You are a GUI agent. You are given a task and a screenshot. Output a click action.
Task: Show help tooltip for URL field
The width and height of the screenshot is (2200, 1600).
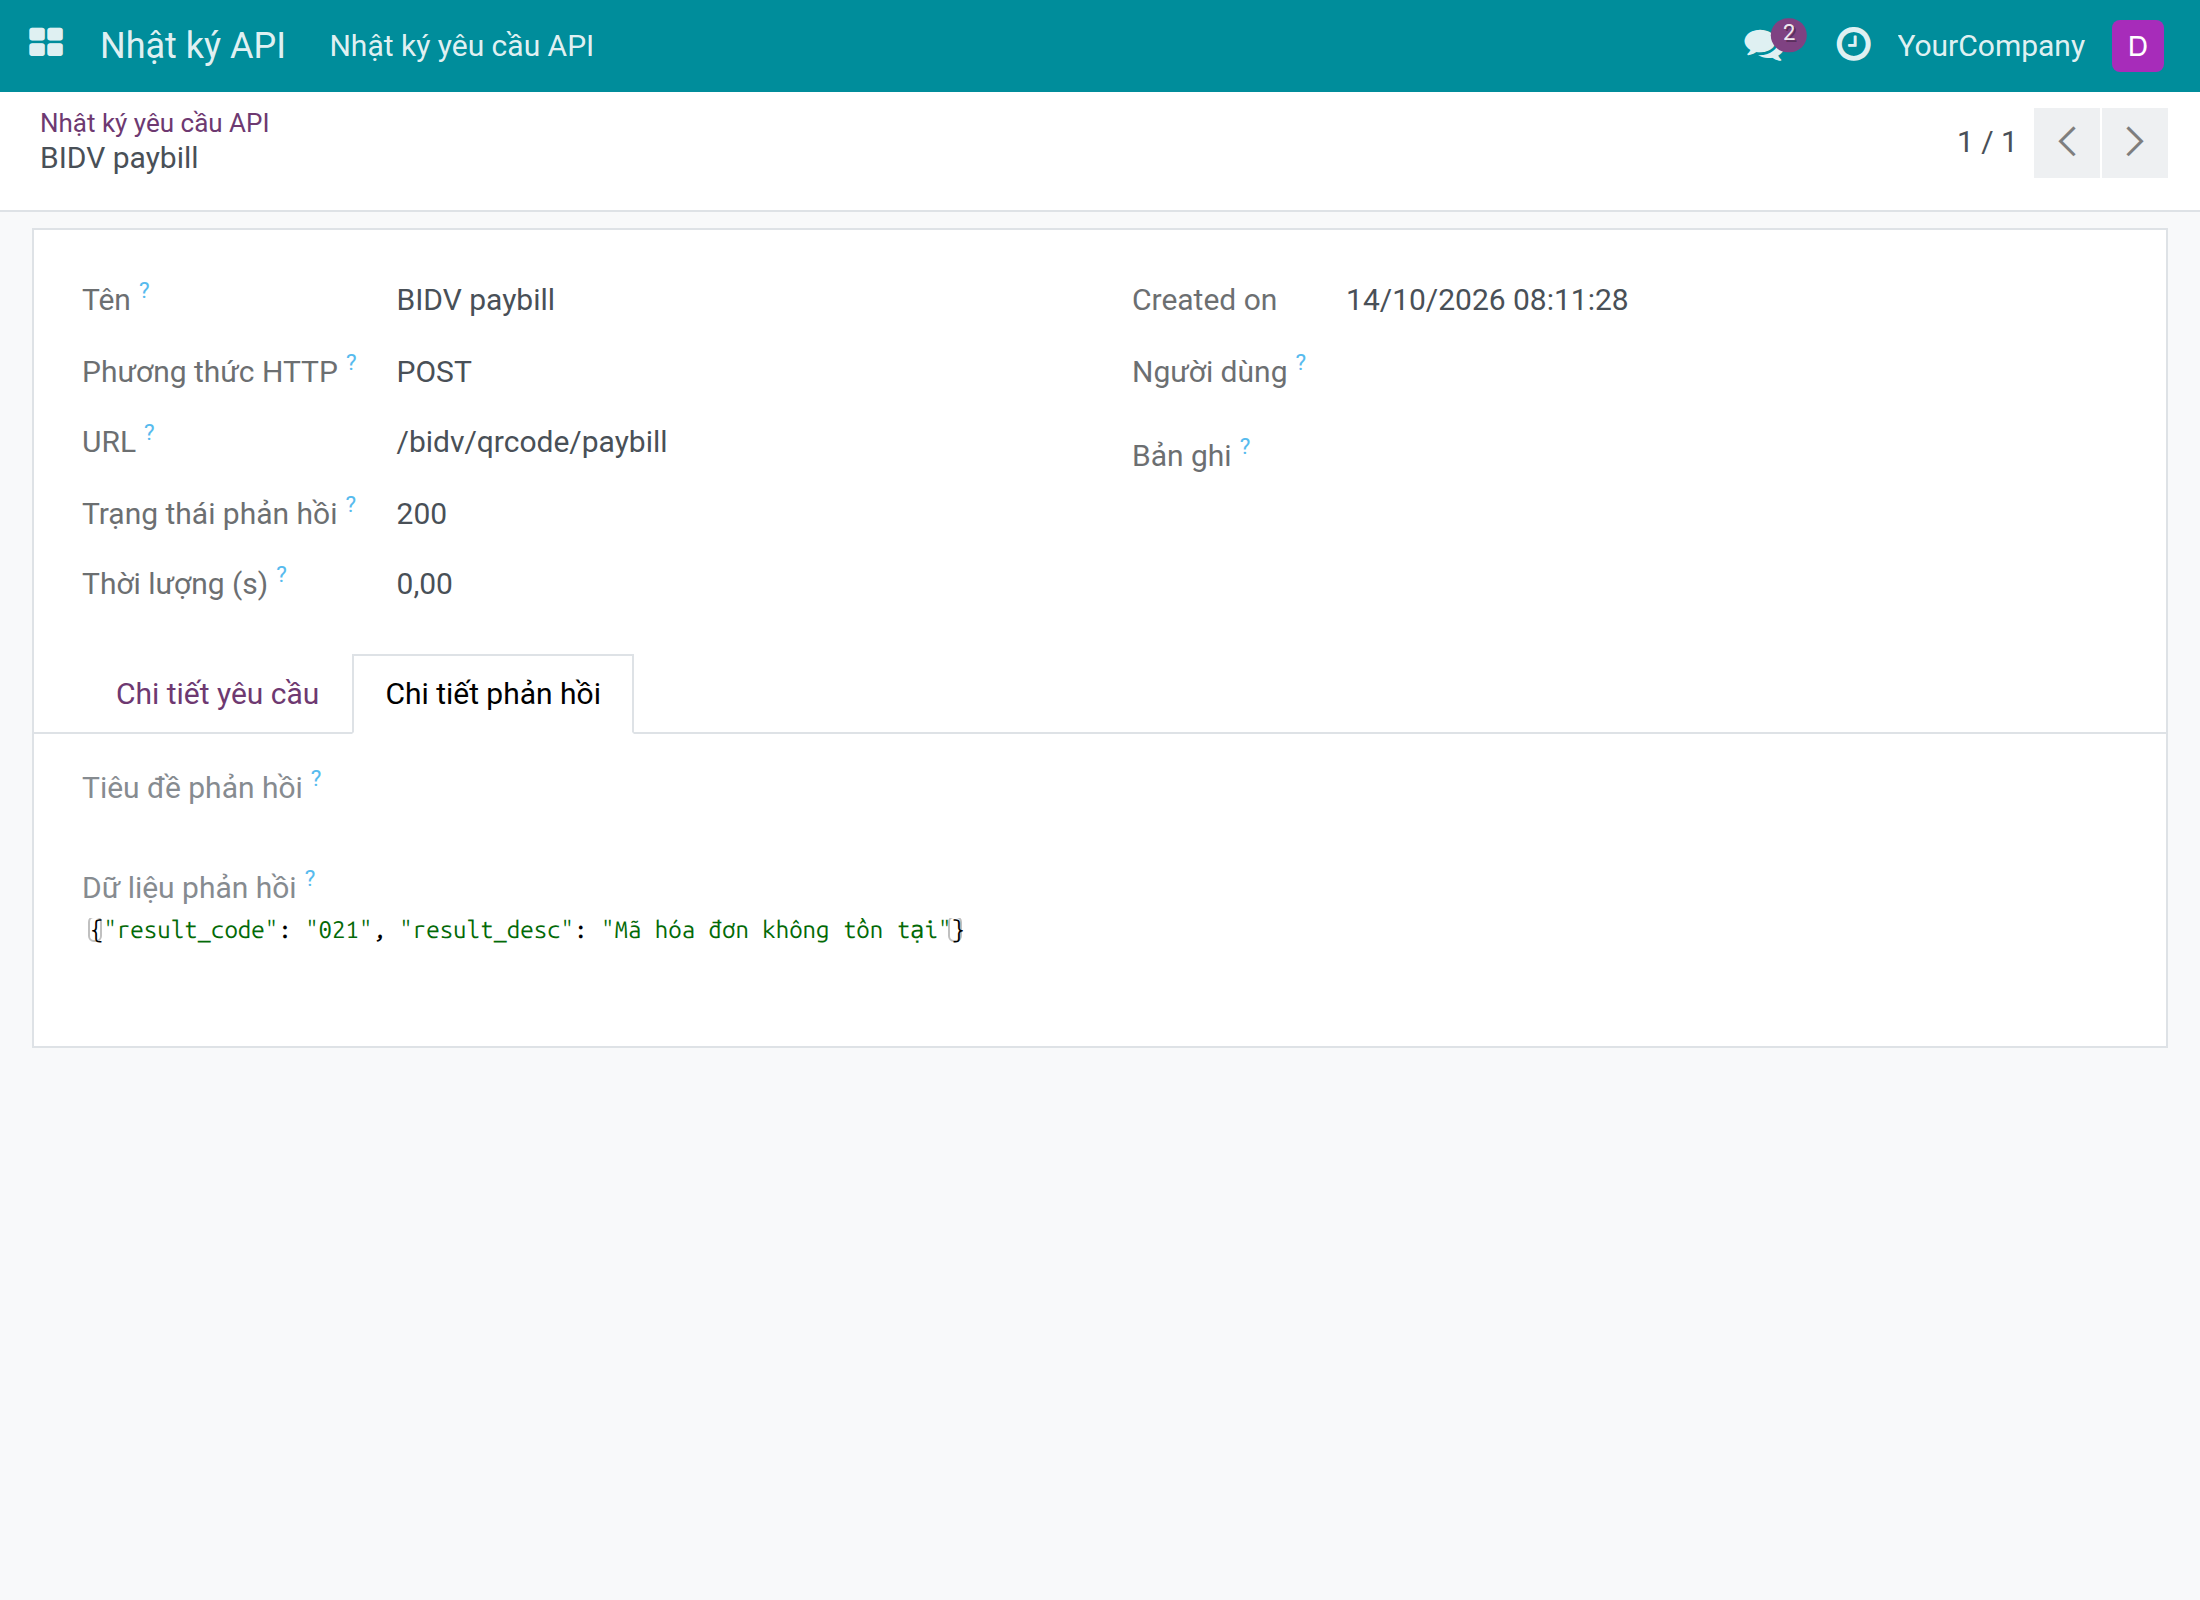(150, 432)
